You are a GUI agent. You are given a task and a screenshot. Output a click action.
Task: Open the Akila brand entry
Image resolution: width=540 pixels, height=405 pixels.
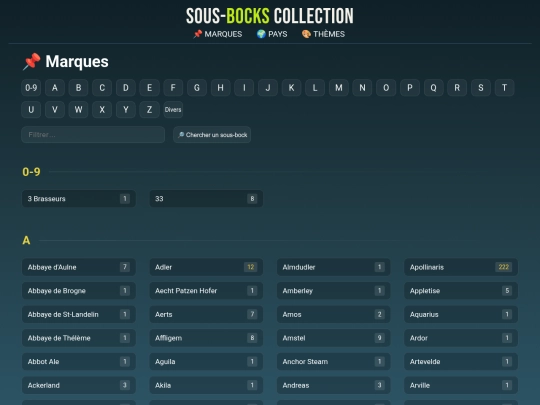[x=206, y=385]
